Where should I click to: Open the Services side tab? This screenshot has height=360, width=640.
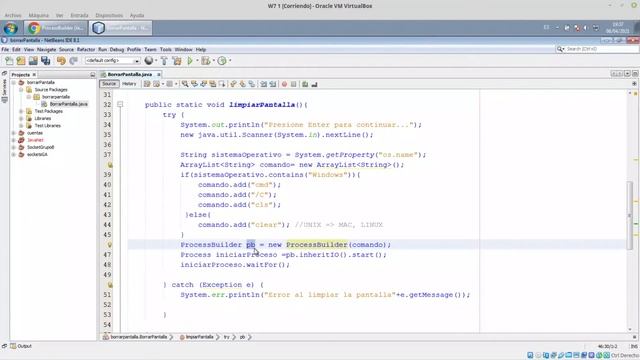coord(4,91)
